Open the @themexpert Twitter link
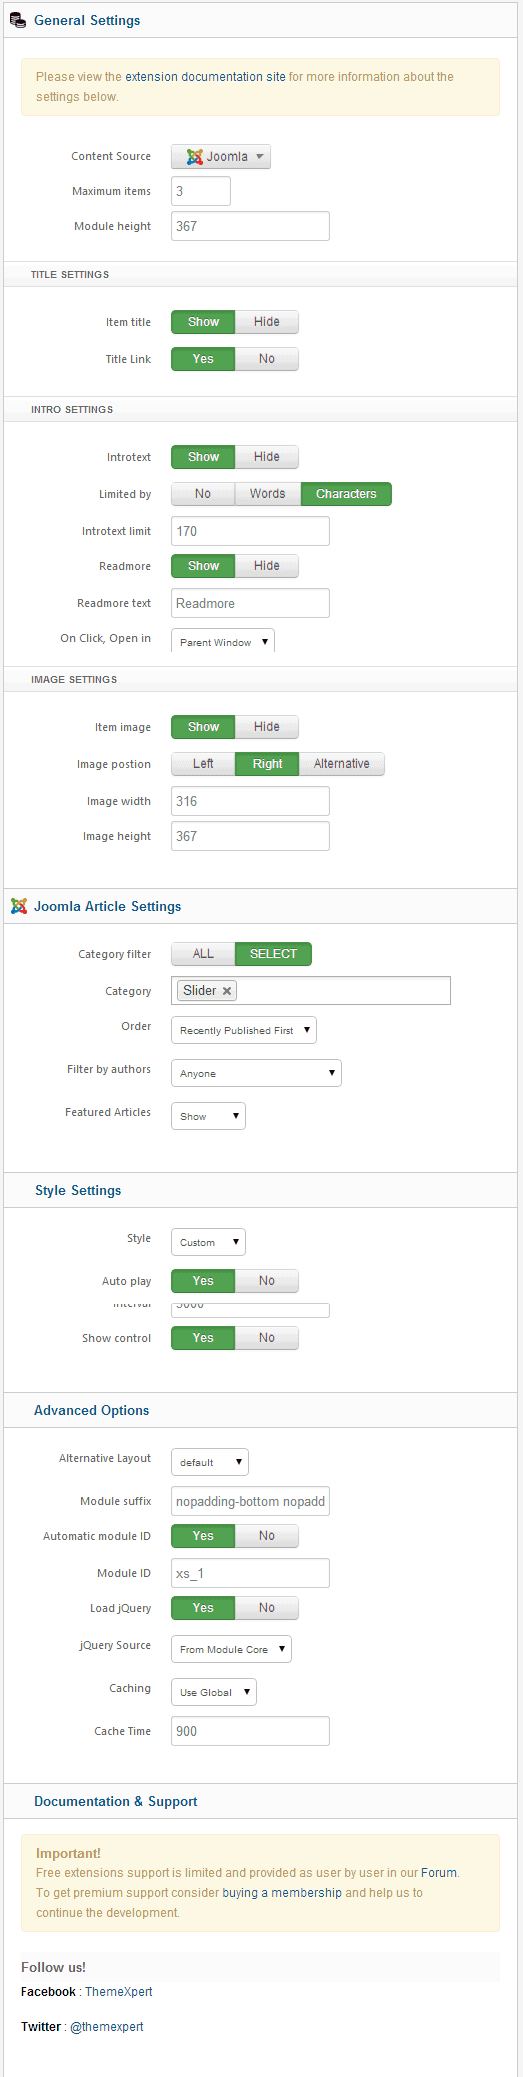Image resolution: width=523 pixels, height=2077 pixels. tap(107, 2027)
